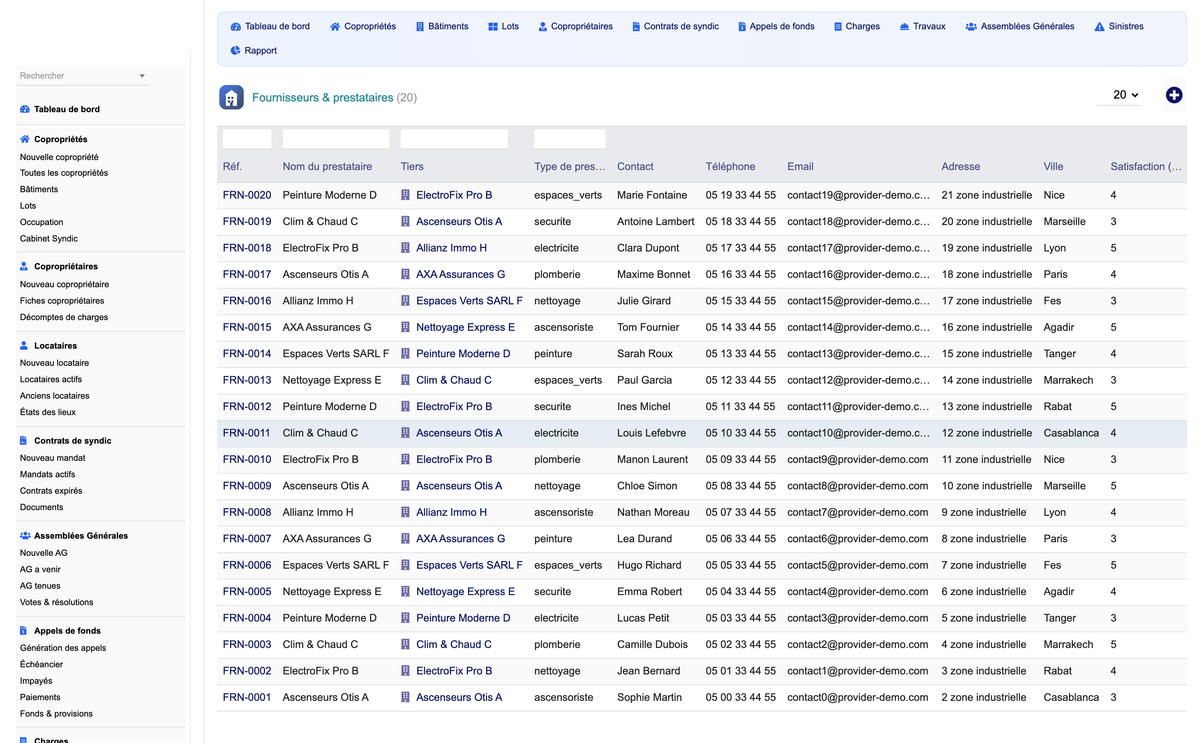Click phone number 05 03 33 44 55

tap(740, 618)
